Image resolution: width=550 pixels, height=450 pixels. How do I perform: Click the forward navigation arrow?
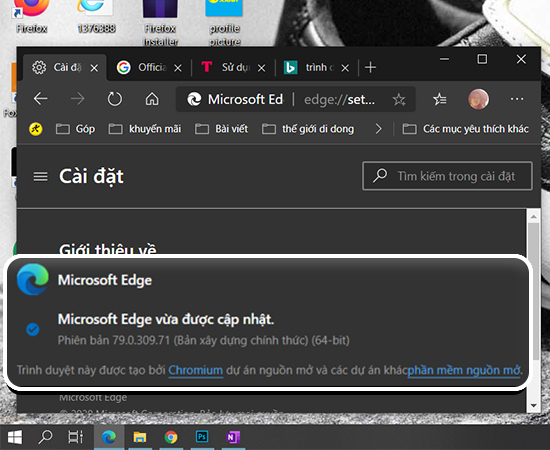(x=78, y=99)
